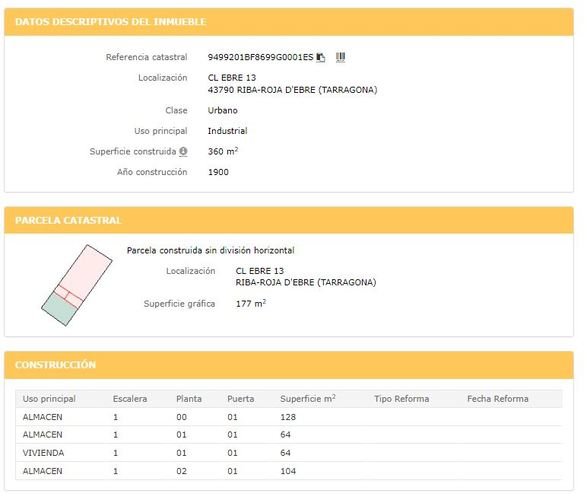587x503 pixels.
Task: Click the Superficie m² column header
Action: click(308, 399)
